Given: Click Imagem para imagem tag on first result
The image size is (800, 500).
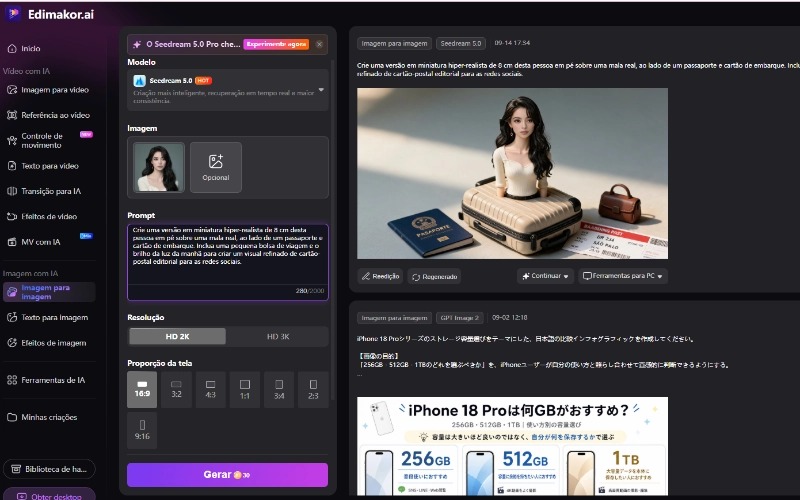Looking at the screenshot, I should pyautogui.click(x=394, y=44).
